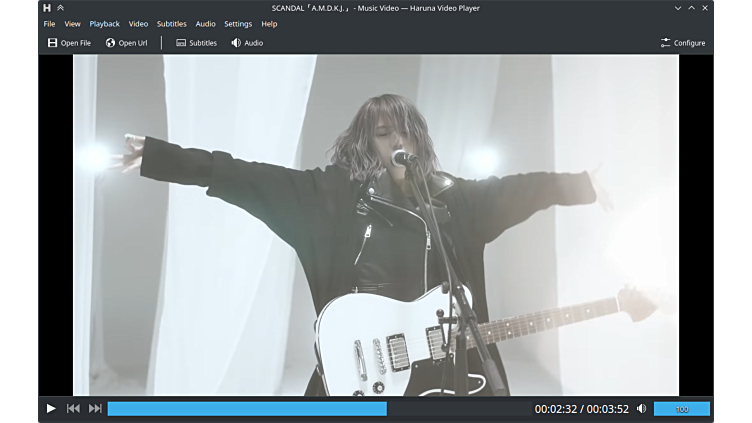Open the Settings menu
The image size is (752, 423).
pyautogui.click(x=238, y=23)
